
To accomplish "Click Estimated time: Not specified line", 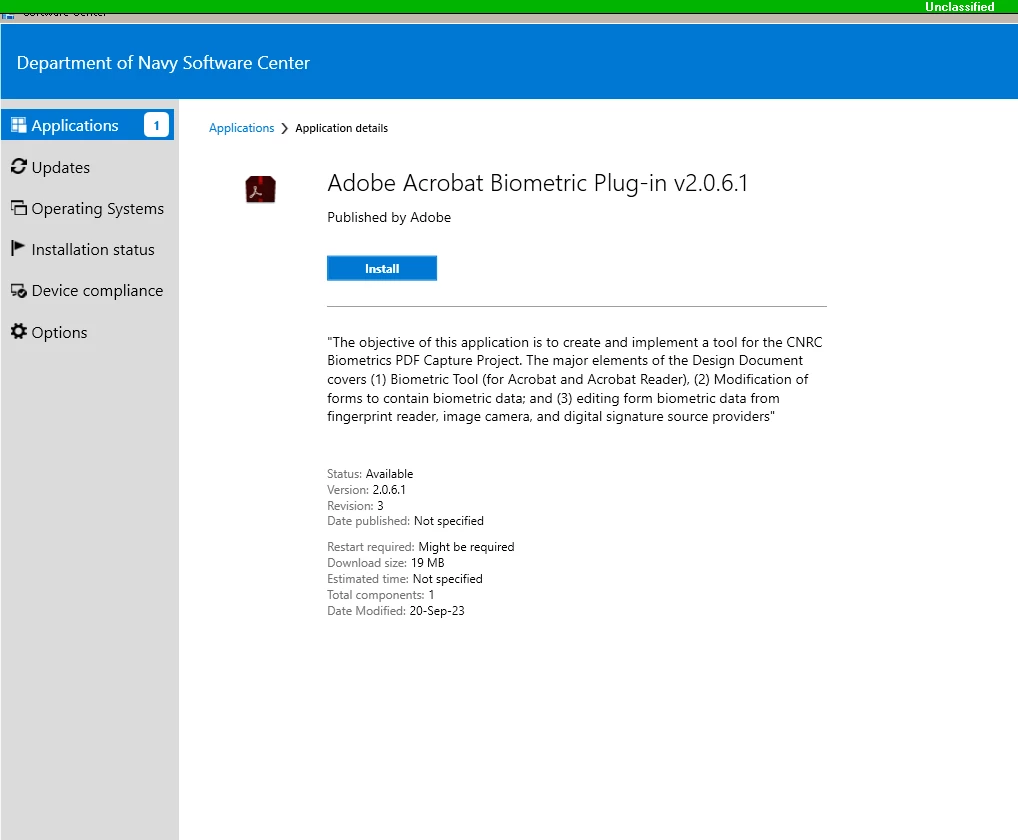I will pos(405,579).
